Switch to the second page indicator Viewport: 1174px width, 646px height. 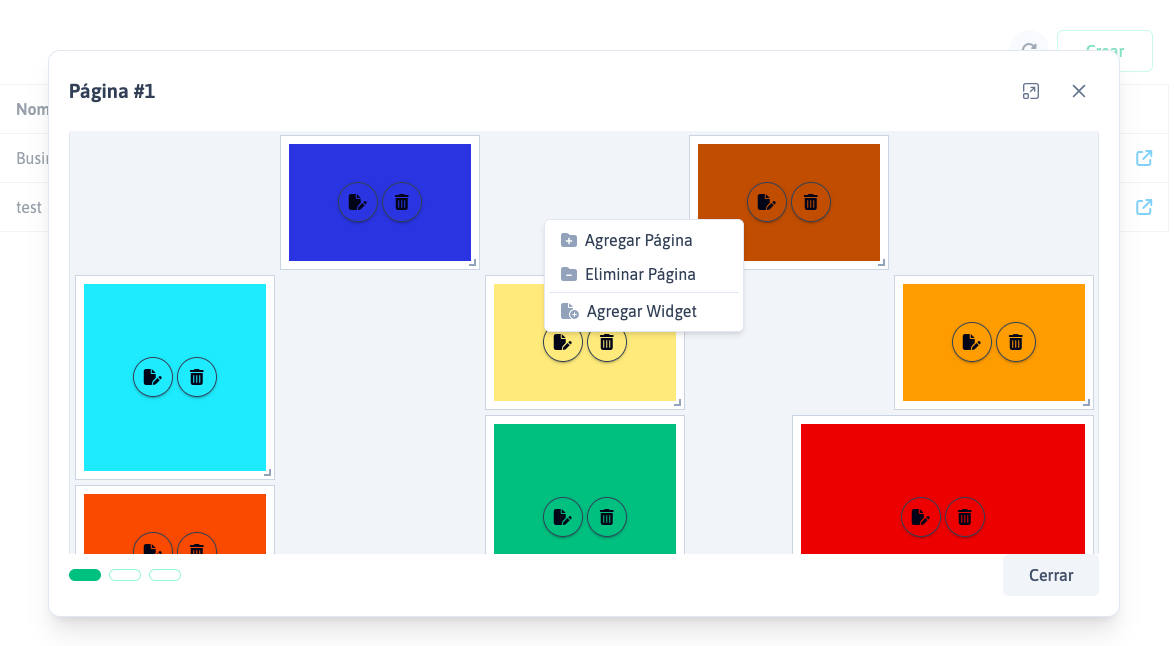pyautogui.click(x=125, y=575)
